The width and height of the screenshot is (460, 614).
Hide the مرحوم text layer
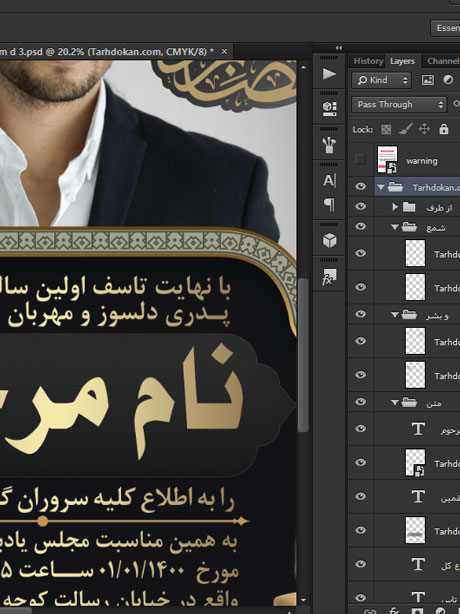point(360,428)
